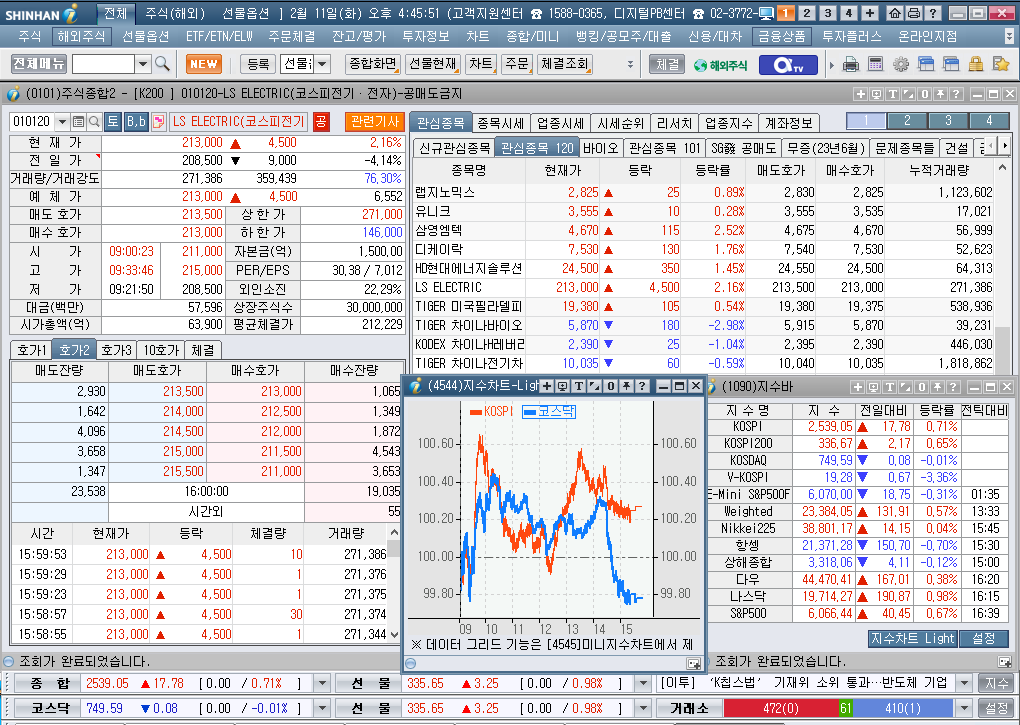Expand stock code 010120 history dropdown
Screen dimensions: 1020x725
(x=62, y=122)
